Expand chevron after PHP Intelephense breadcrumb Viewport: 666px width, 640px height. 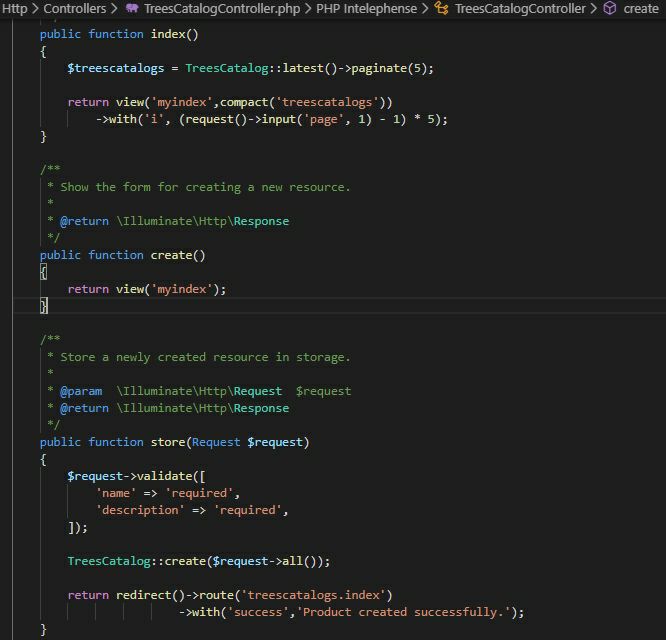point(425,8)
